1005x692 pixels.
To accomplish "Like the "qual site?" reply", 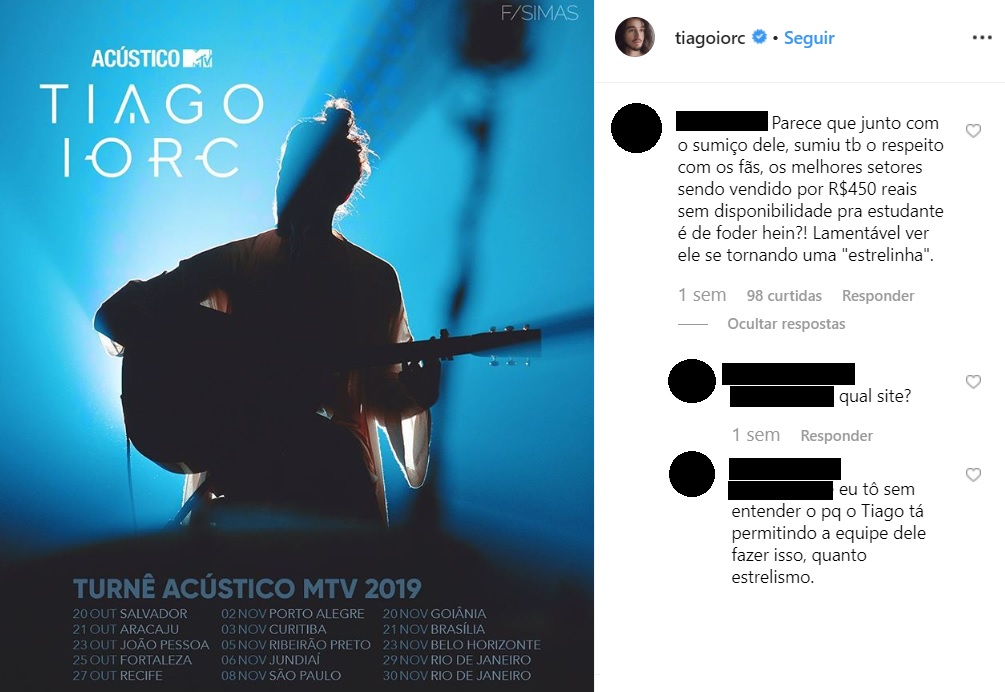I will 973,382.
